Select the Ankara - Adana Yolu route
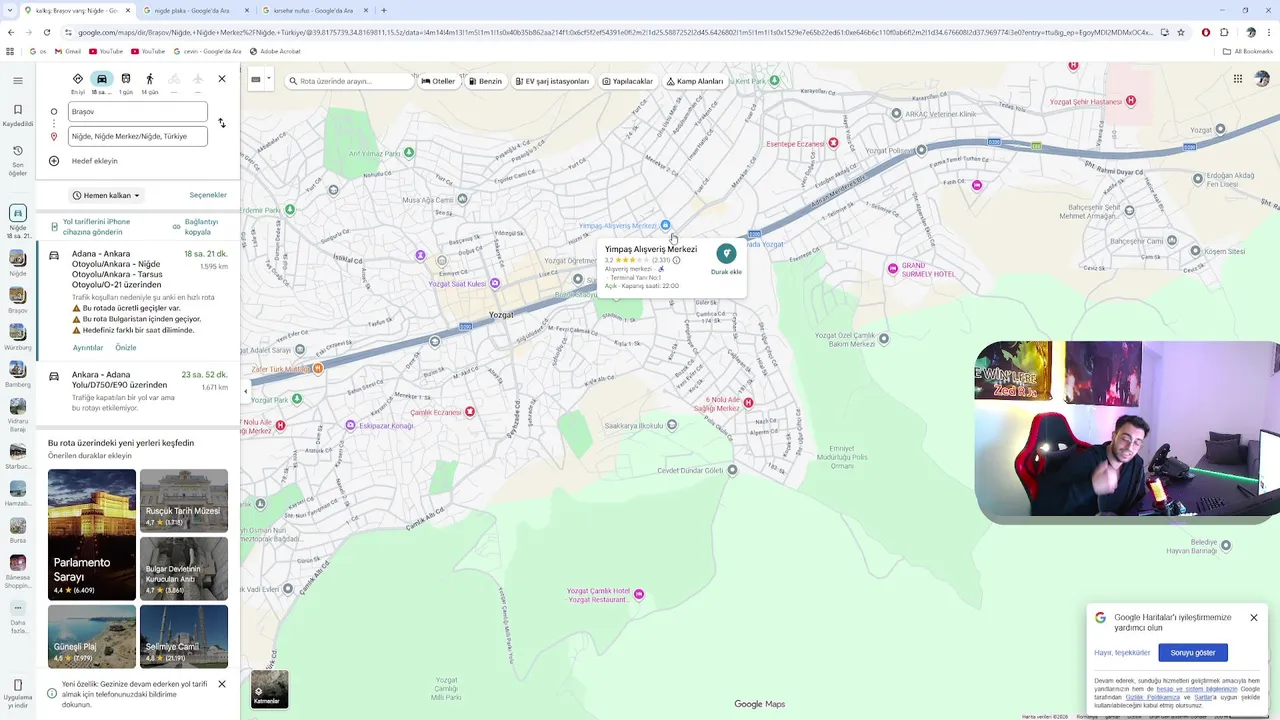The height and width of the screenshot is (720, 1280). click(138, 391)
